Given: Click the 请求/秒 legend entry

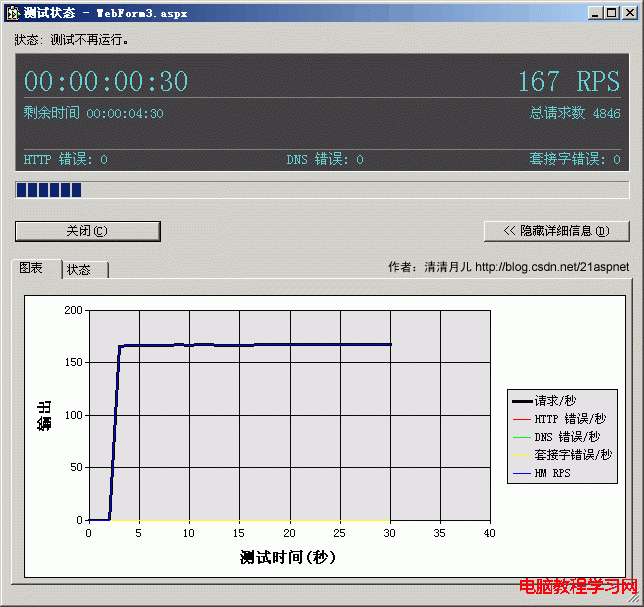Looking at the screenshot, I should click(544, 400).
